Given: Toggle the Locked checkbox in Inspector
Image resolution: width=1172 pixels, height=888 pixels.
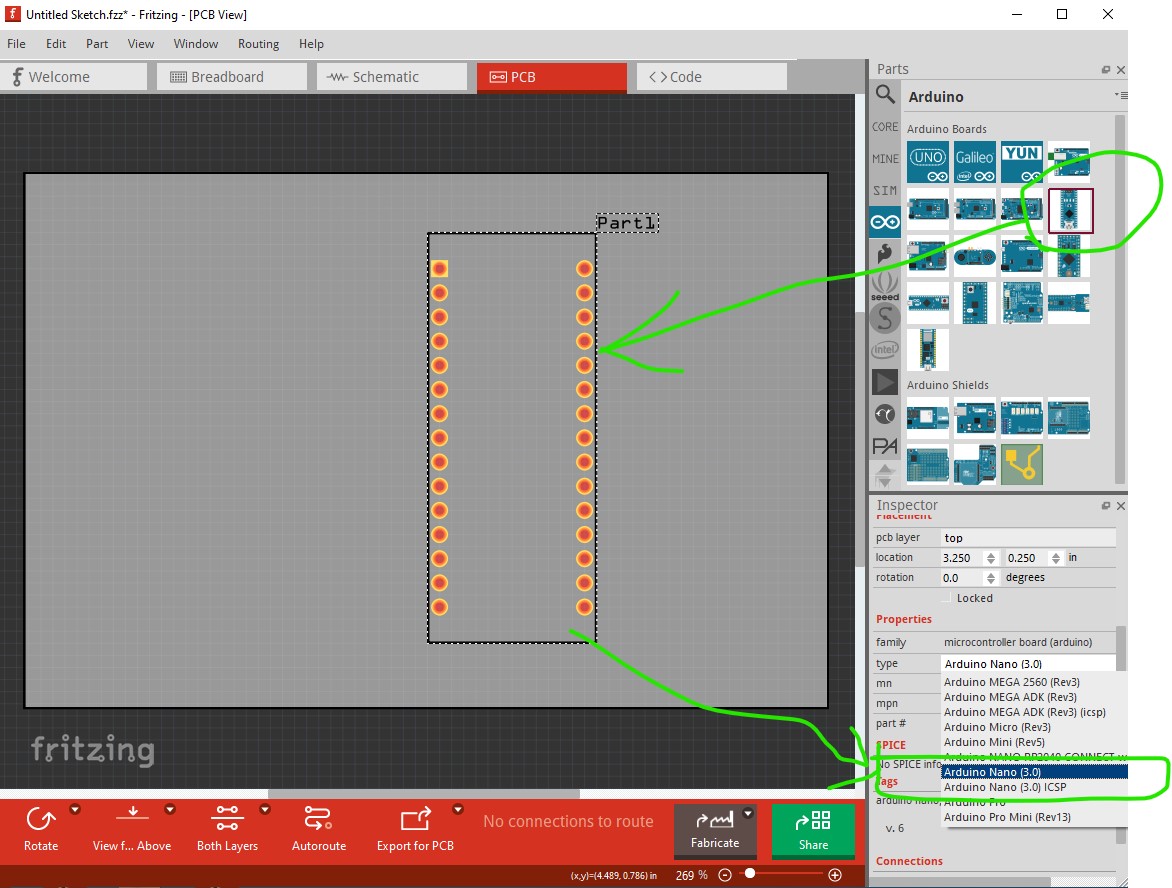Looking at the screenshot, I should click(x=946, y=598).
